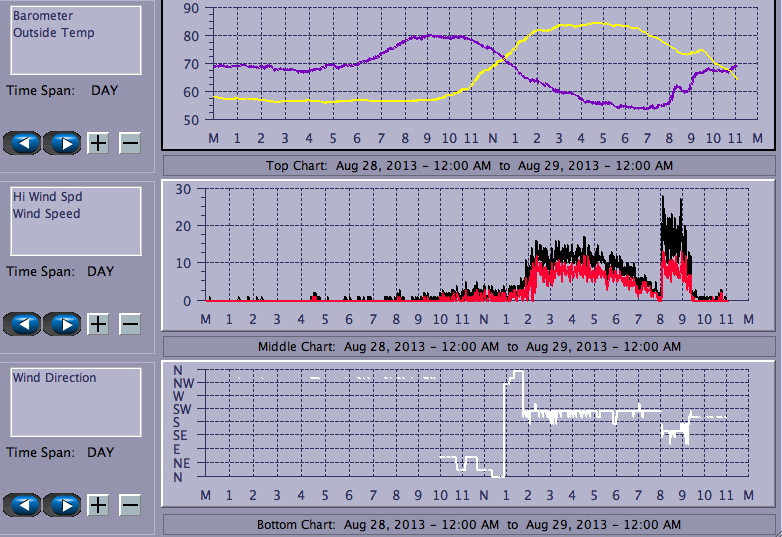The height and width of the screenshot is (537, 782).
Task: Select Outside Temp in the top chart list
Action: point(53,33)
